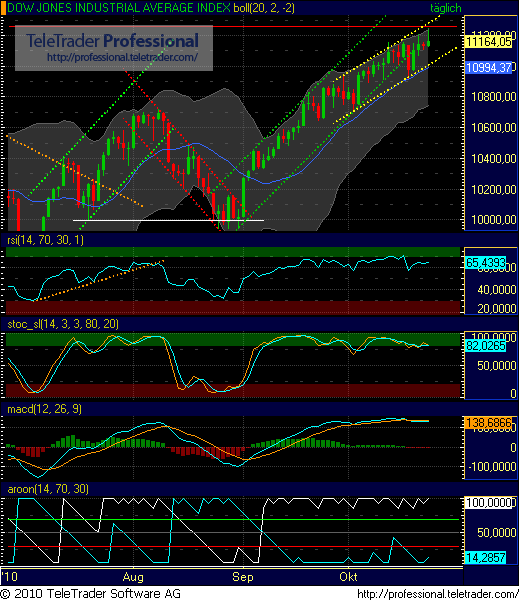
Task: Click the cyan 14,2857 Aroon value
Action: tap(486, 557)
